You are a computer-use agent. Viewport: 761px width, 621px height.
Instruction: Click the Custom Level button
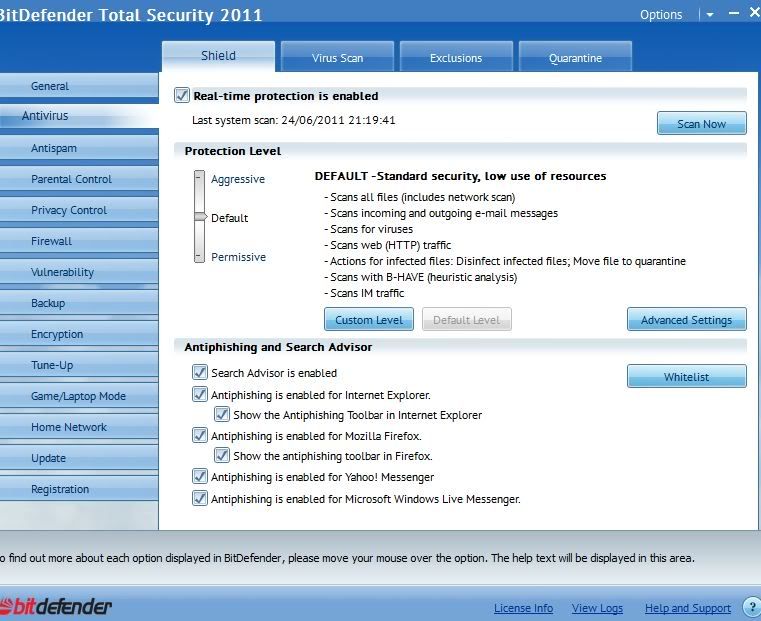click(x=369, y=319)
